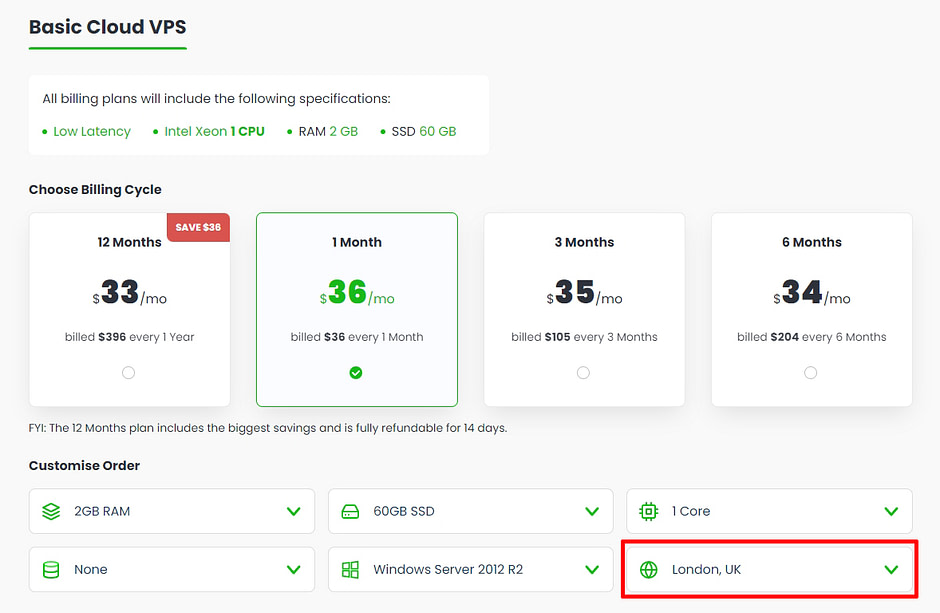This screenshot has height=613, width=940.
Task: Open the None option dropdown chevron
Action: [x=293, y=570]
